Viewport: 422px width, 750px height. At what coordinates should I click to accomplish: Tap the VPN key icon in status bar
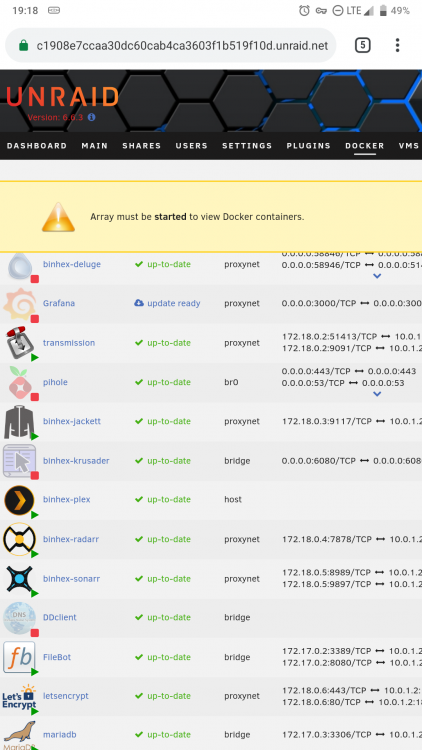321,11
